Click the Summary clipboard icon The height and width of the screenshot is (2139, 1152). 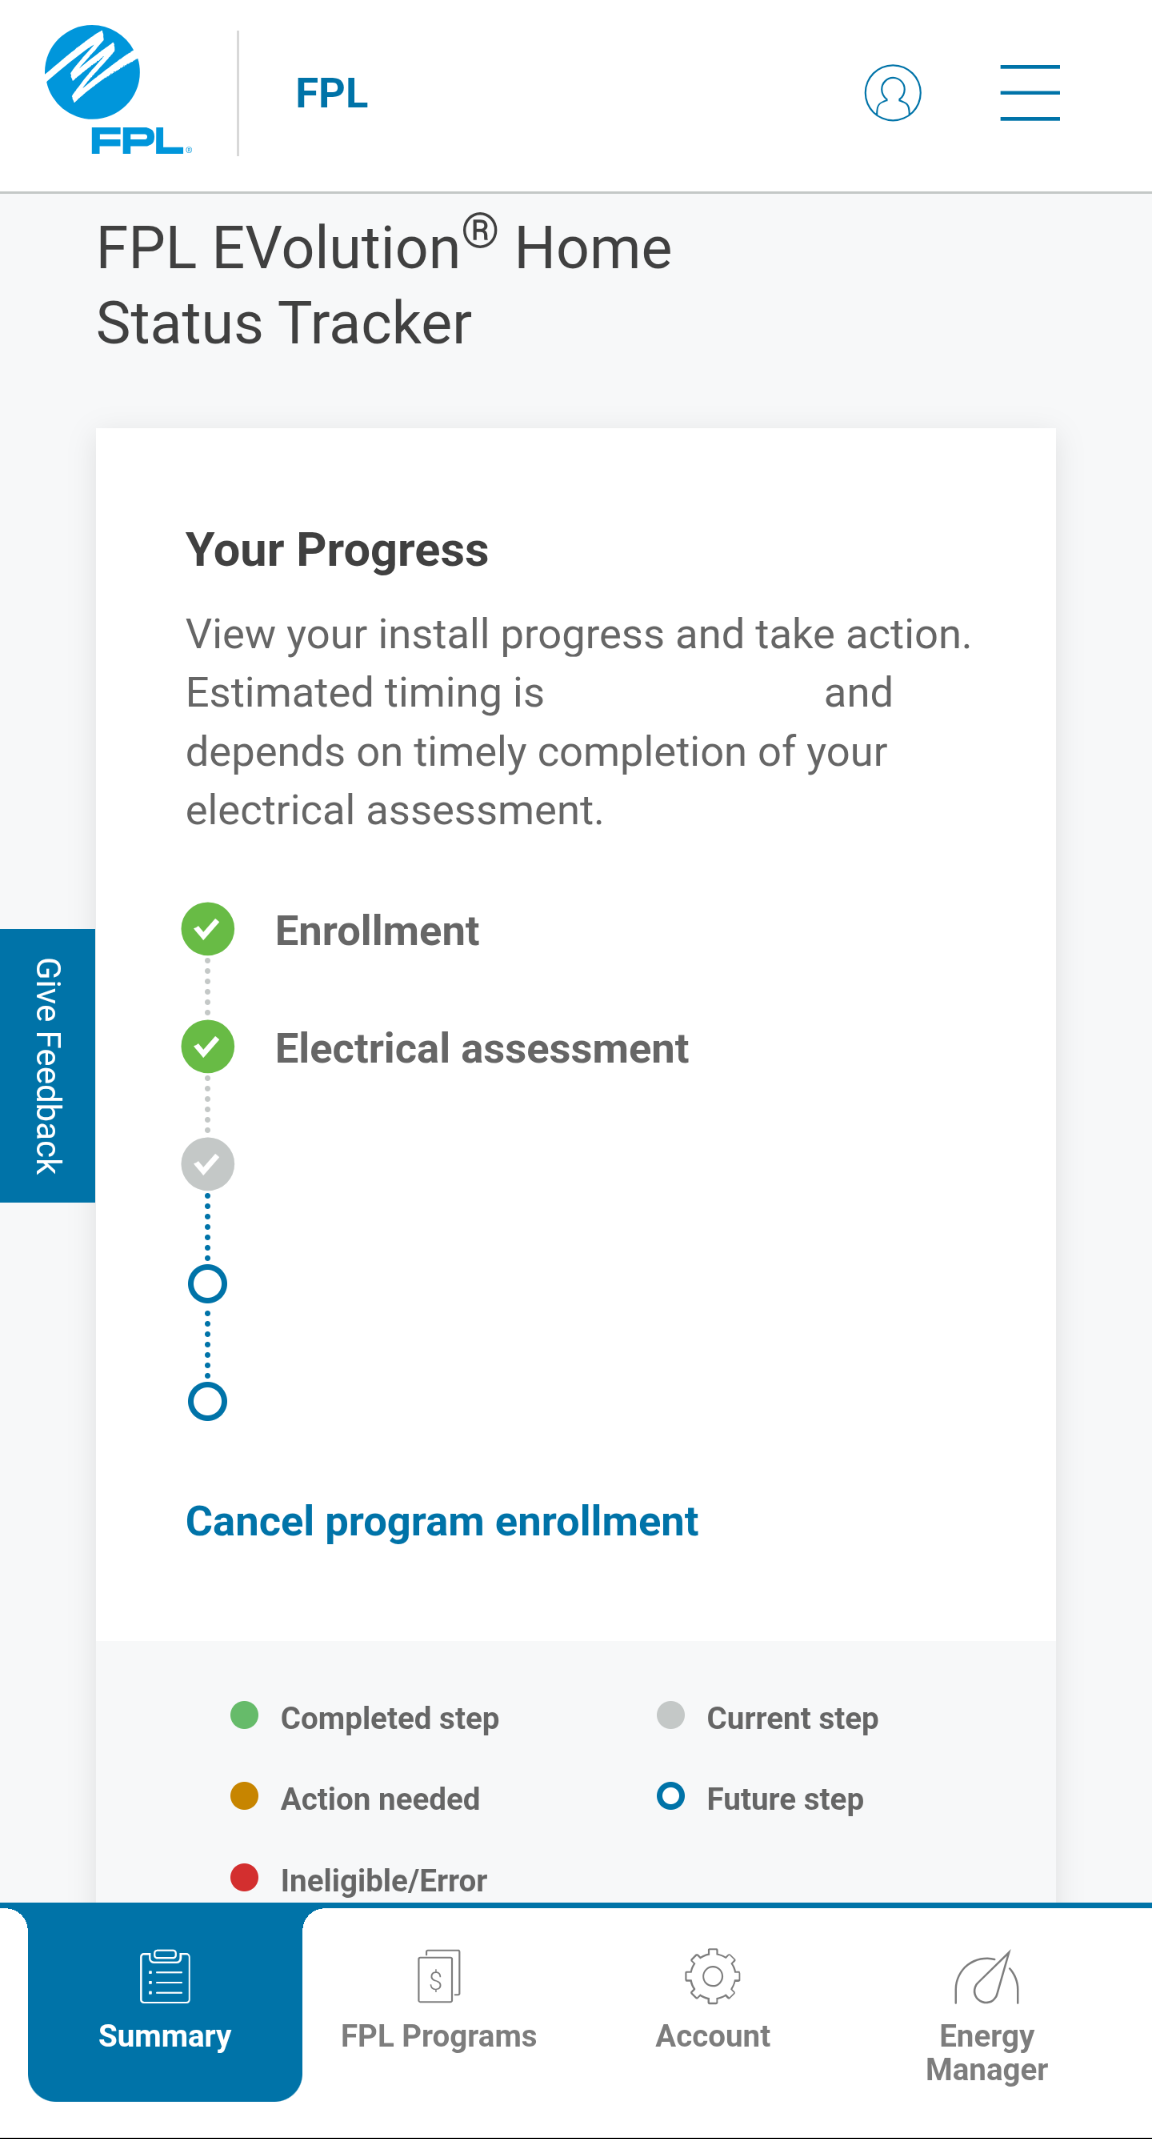click(165, 1976)
